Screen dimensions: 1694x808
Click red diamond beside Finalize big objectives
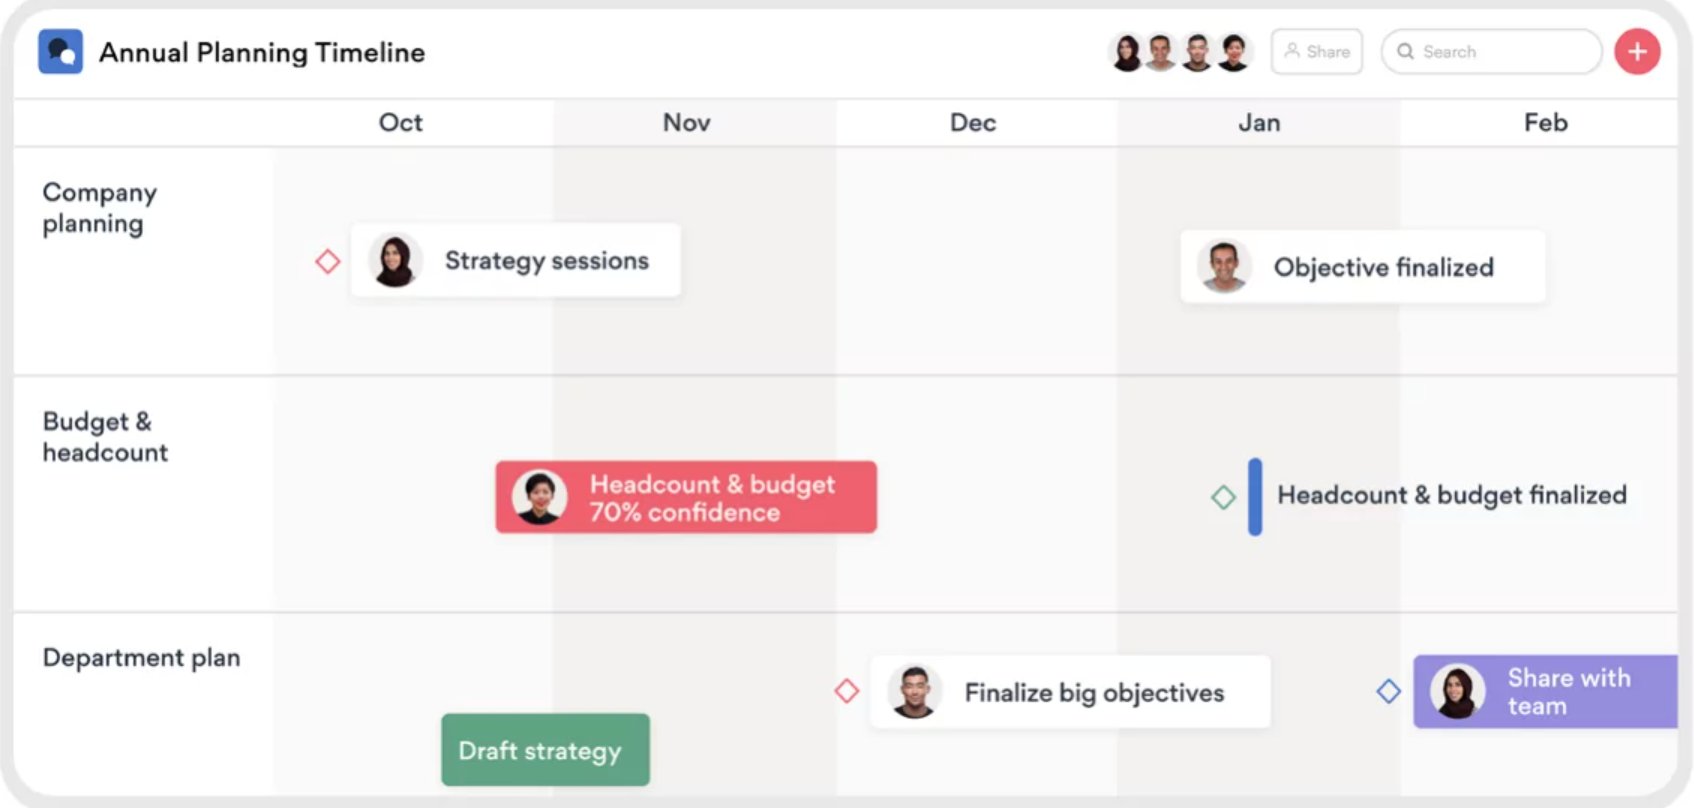tap(847, 691)
